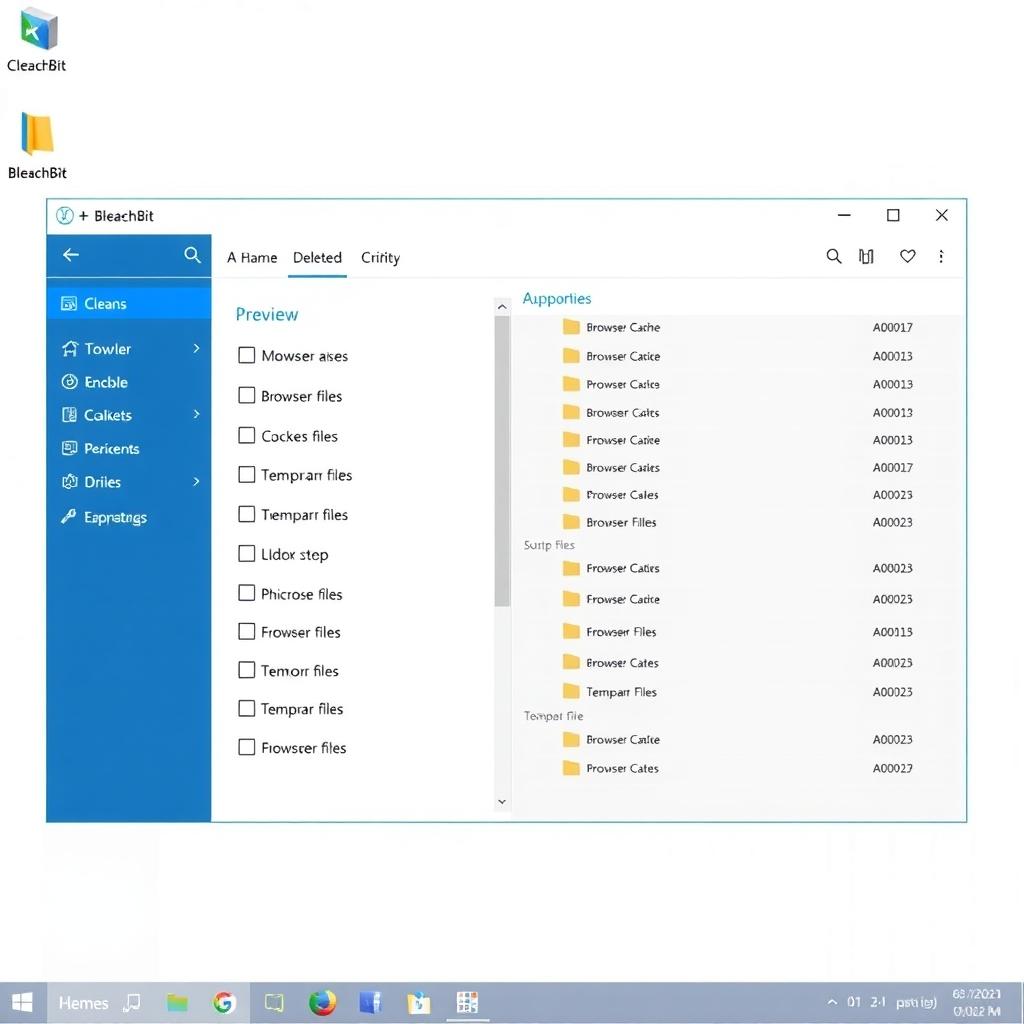The height and width of the screenshot is (1024, 1024).
Task: Click the toolbar search icon at top right
Action: pyautogui.click(x=833, y=256)
